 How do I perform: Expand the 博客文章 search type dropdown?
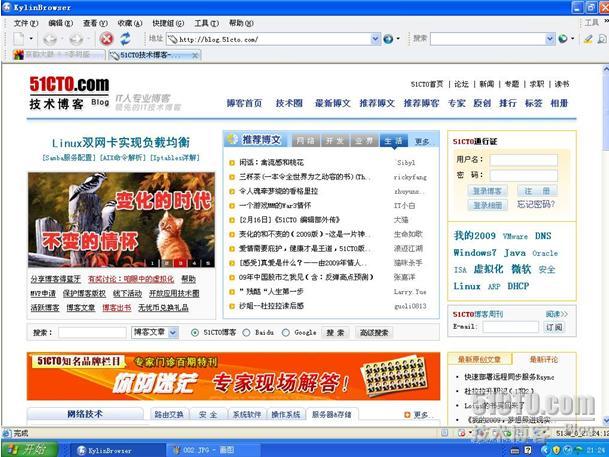(173, 332)
